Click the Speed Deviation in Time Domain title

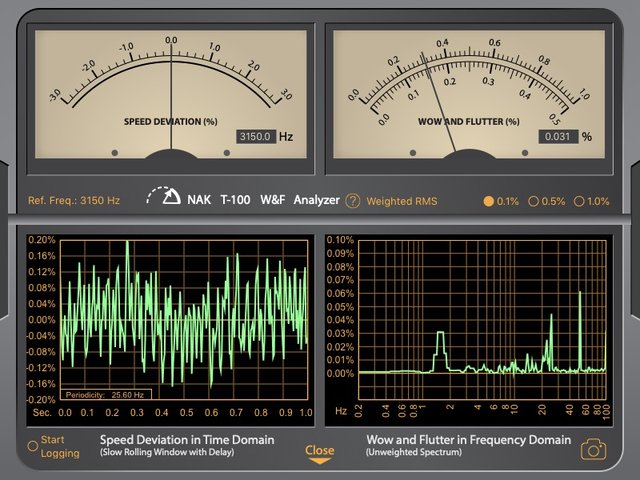(187, 440)
